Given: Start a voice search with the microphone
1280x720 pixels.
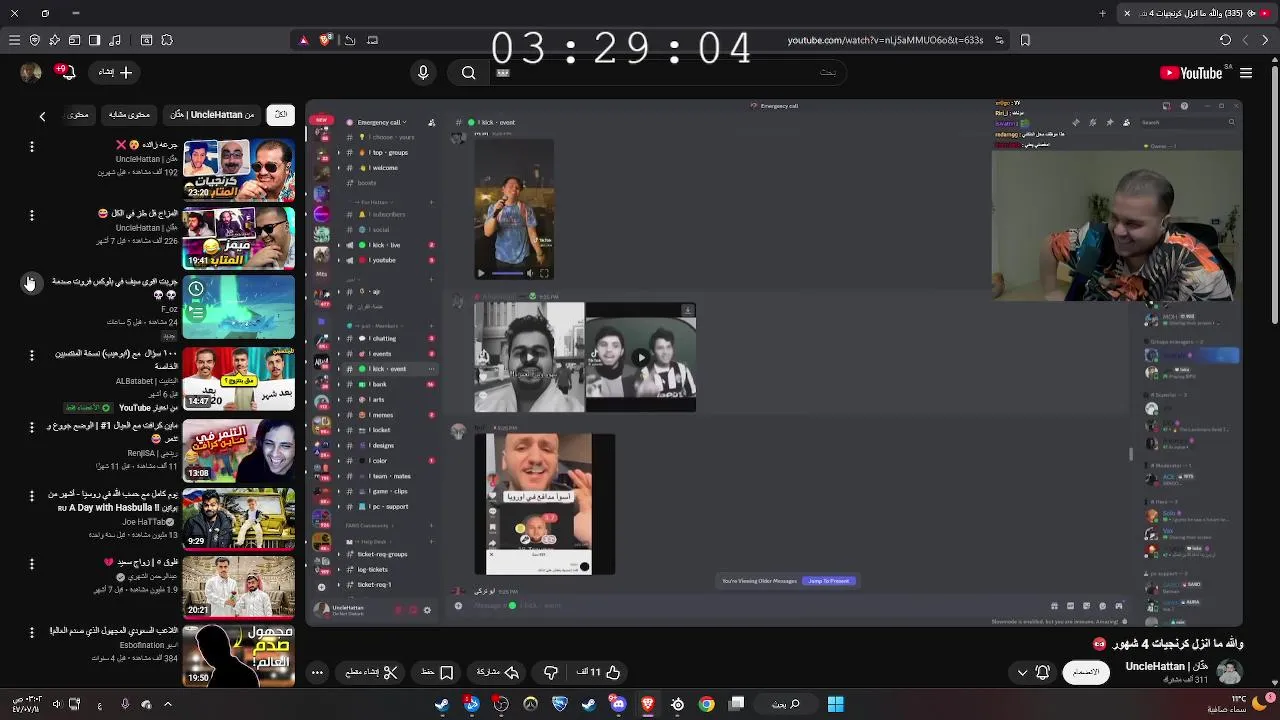Looking at the screenshot, I should pos(423,72).
